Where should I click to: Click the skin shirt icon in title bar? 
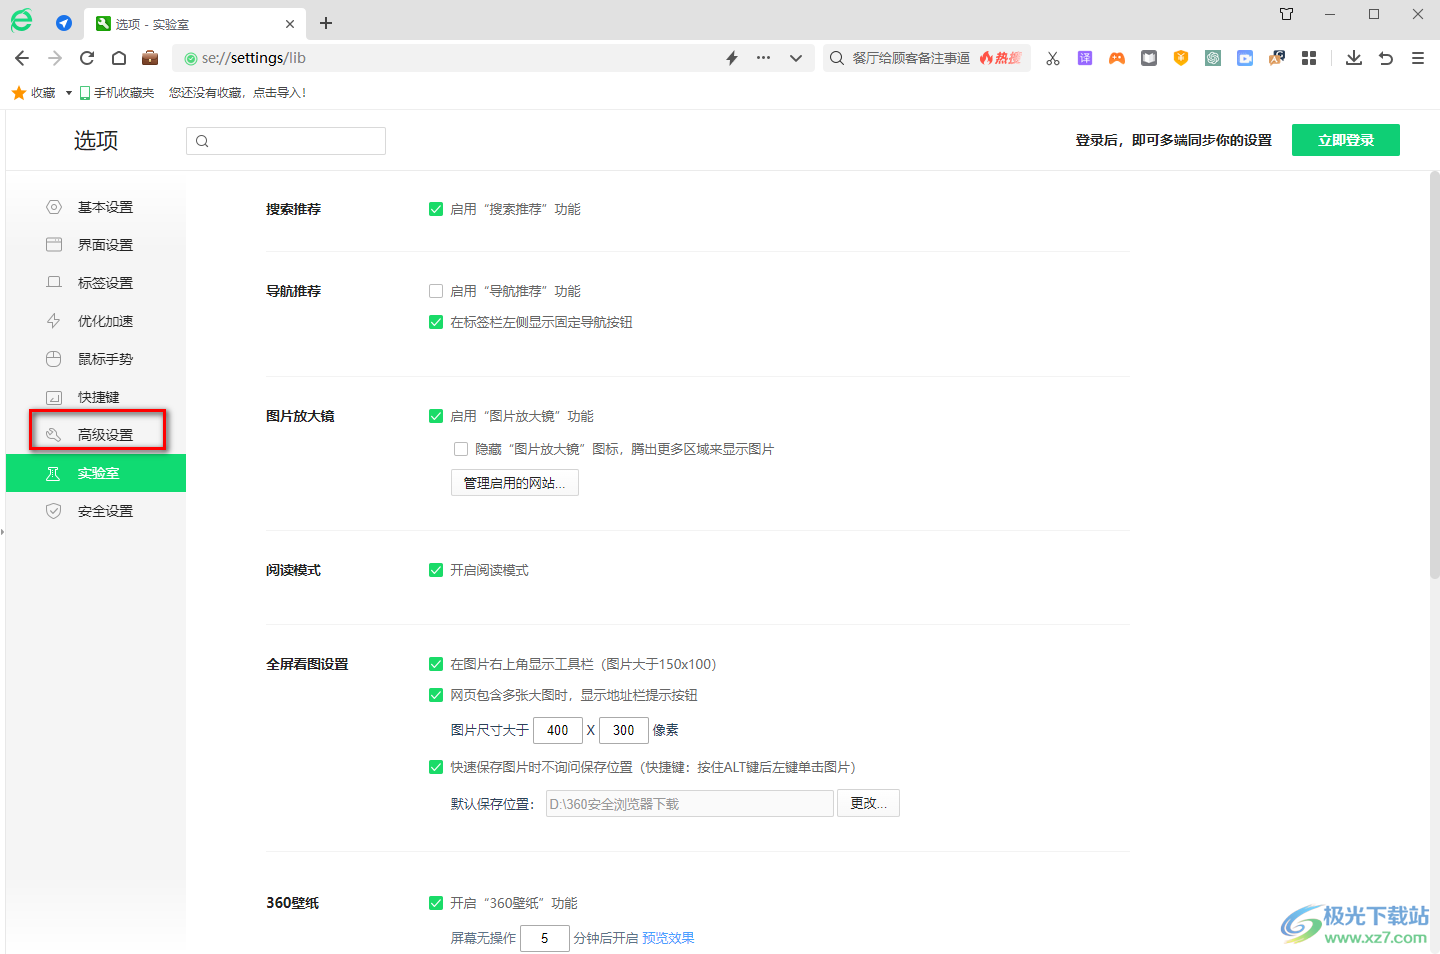point(1287,14)
